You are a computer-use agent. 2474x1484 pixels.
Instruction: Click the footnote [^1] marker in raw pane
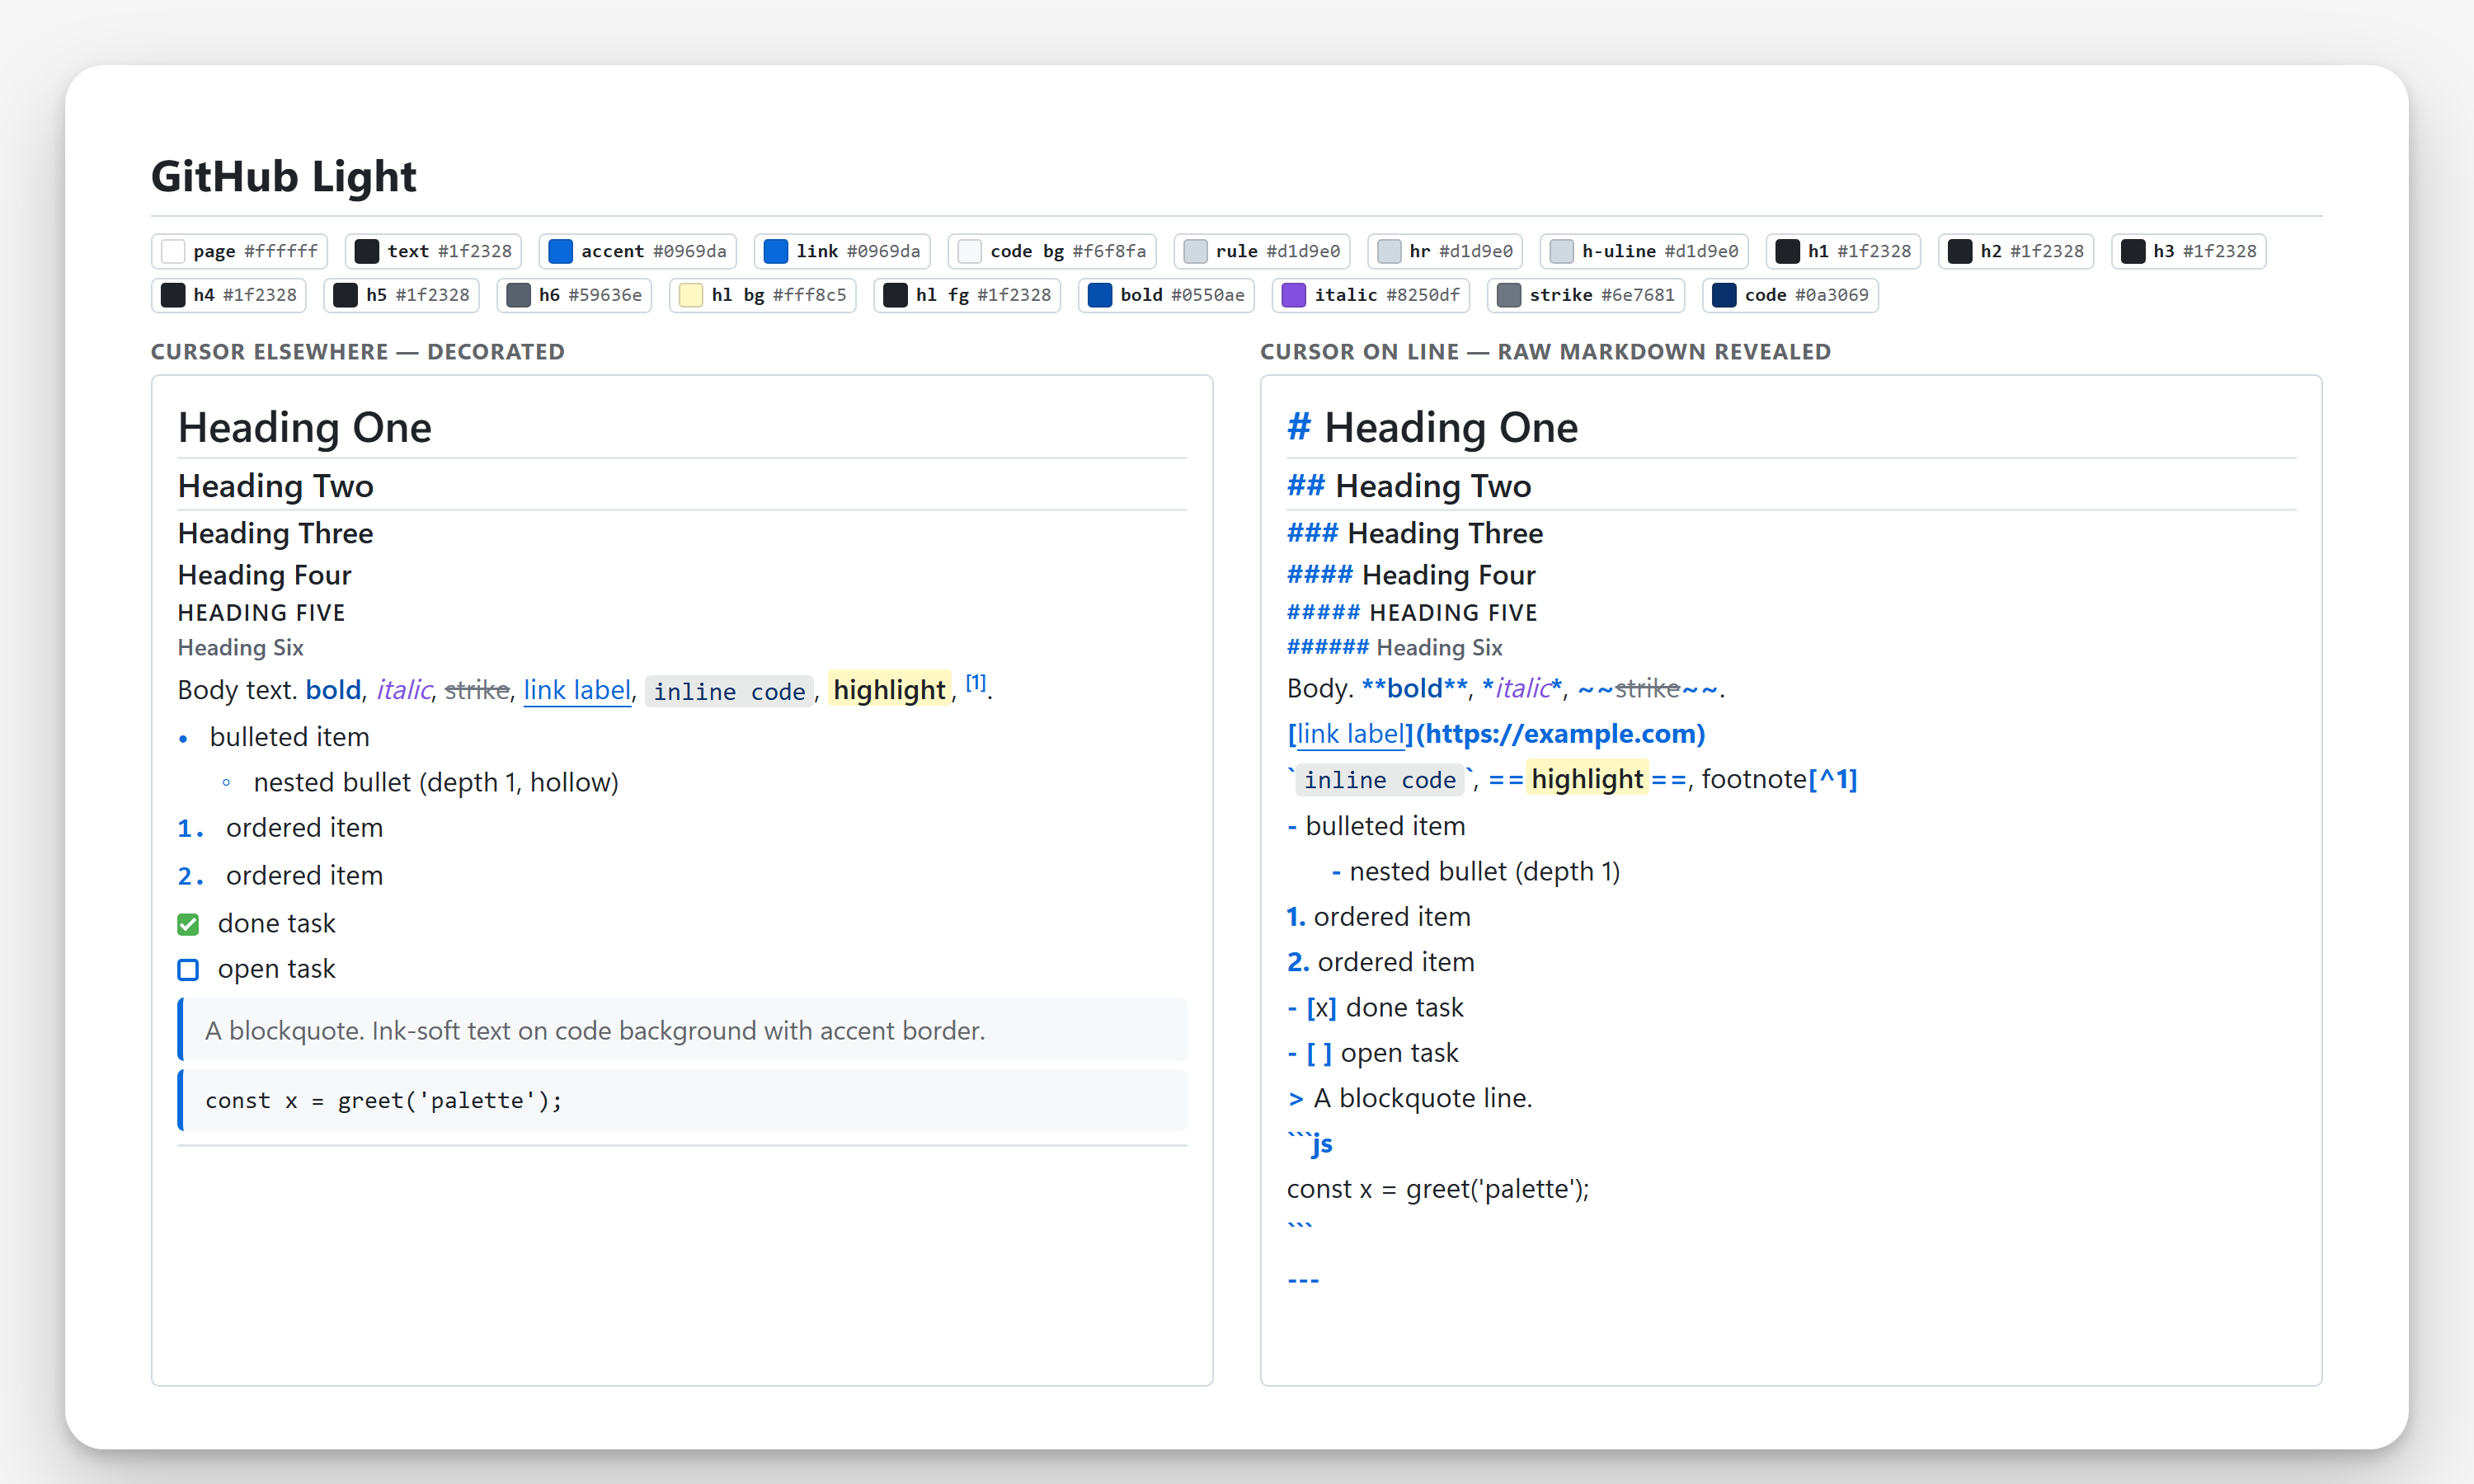[x=1833, y=779]
